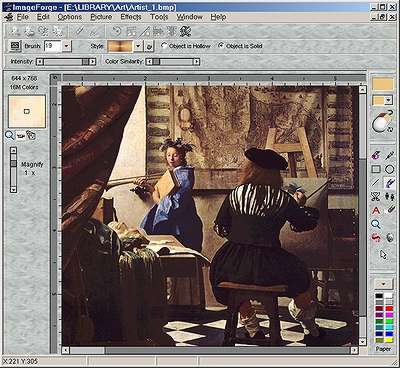The image size is (400, 368).
Task: Select the scissors cut tool
Action: coord(376,196)
